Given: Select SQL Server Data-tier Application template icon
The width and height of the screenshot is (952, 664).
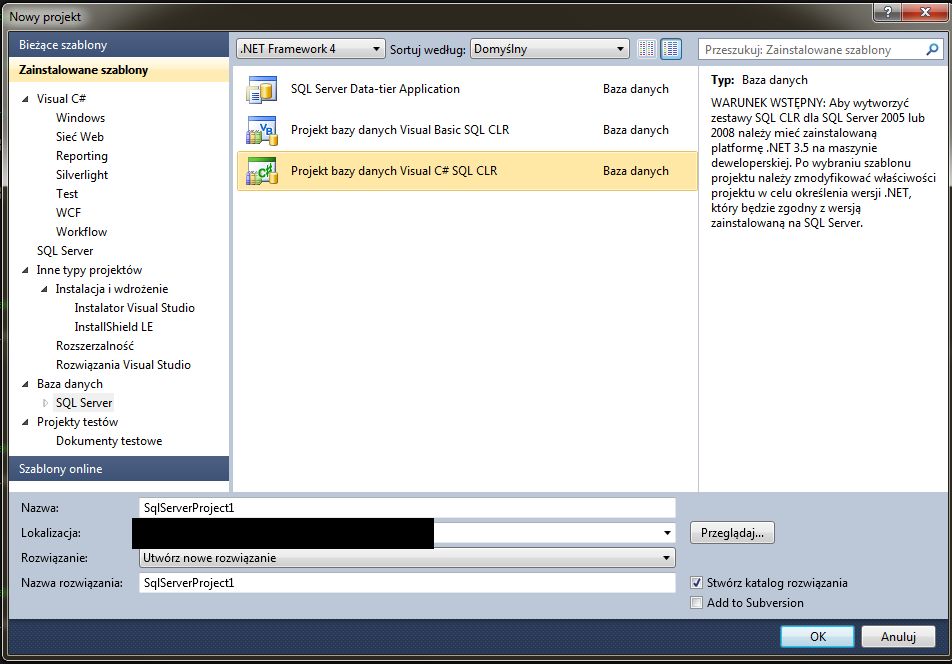Looking at the screenshot, I should click(x=262, y=89).
